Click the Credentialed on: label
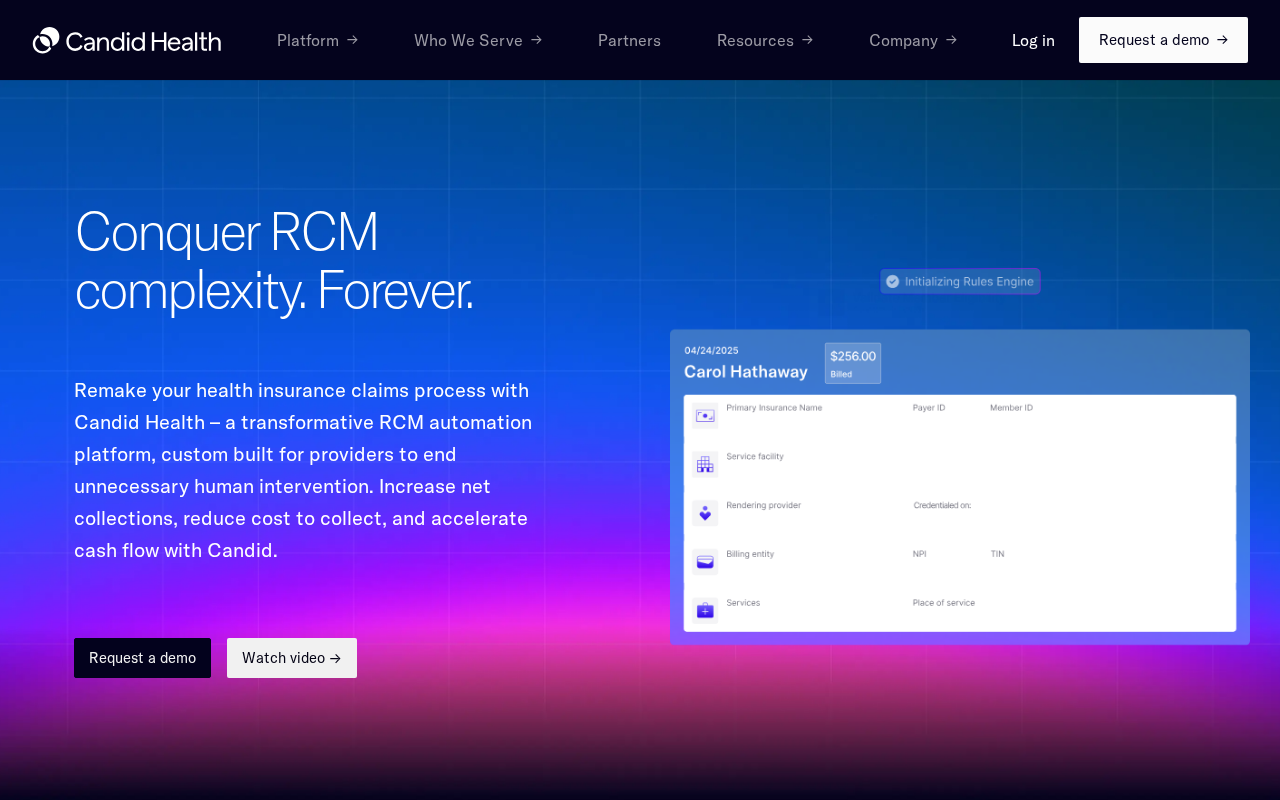 pos(942,506)
